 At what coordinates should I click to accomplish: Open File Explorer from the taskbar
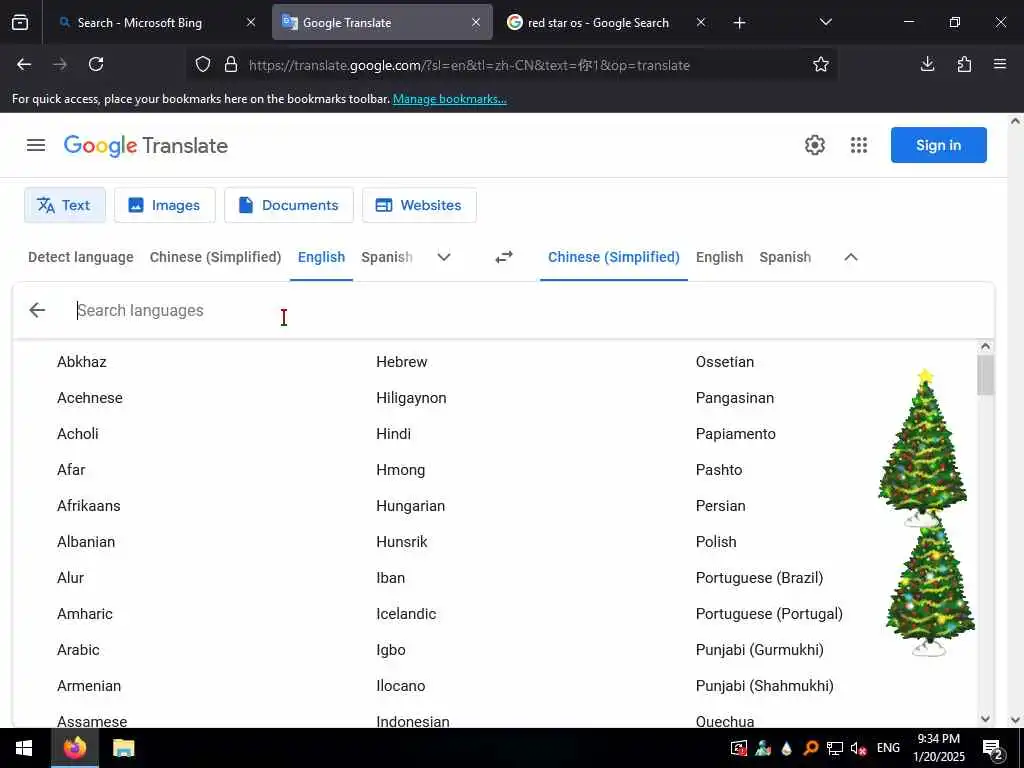tap(123, 748)
